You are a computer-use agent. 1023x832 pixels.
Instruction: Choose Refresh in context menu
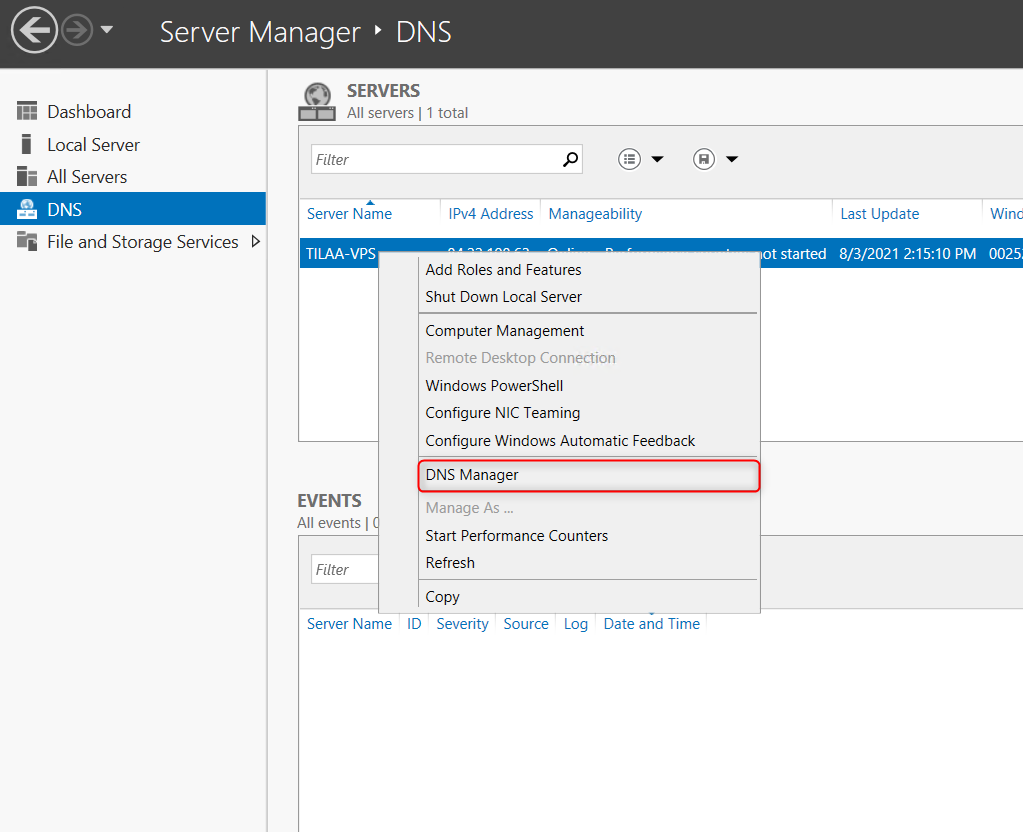click(x=450, y=563)
